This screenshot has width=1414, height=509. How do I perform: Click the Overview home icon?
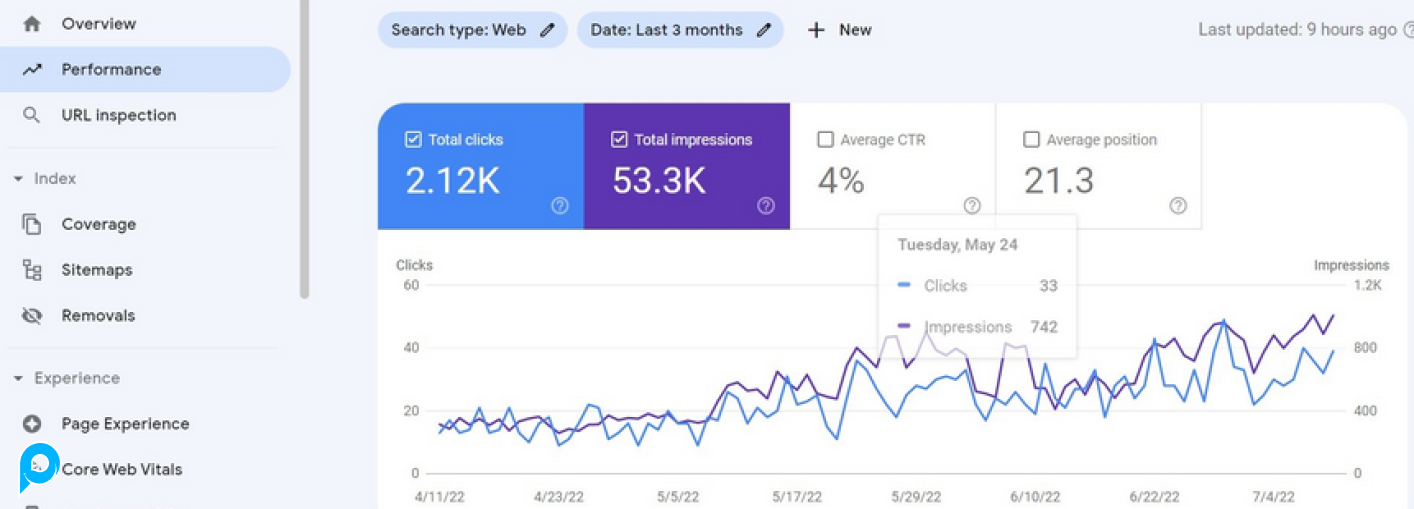[x=32, y=23]
